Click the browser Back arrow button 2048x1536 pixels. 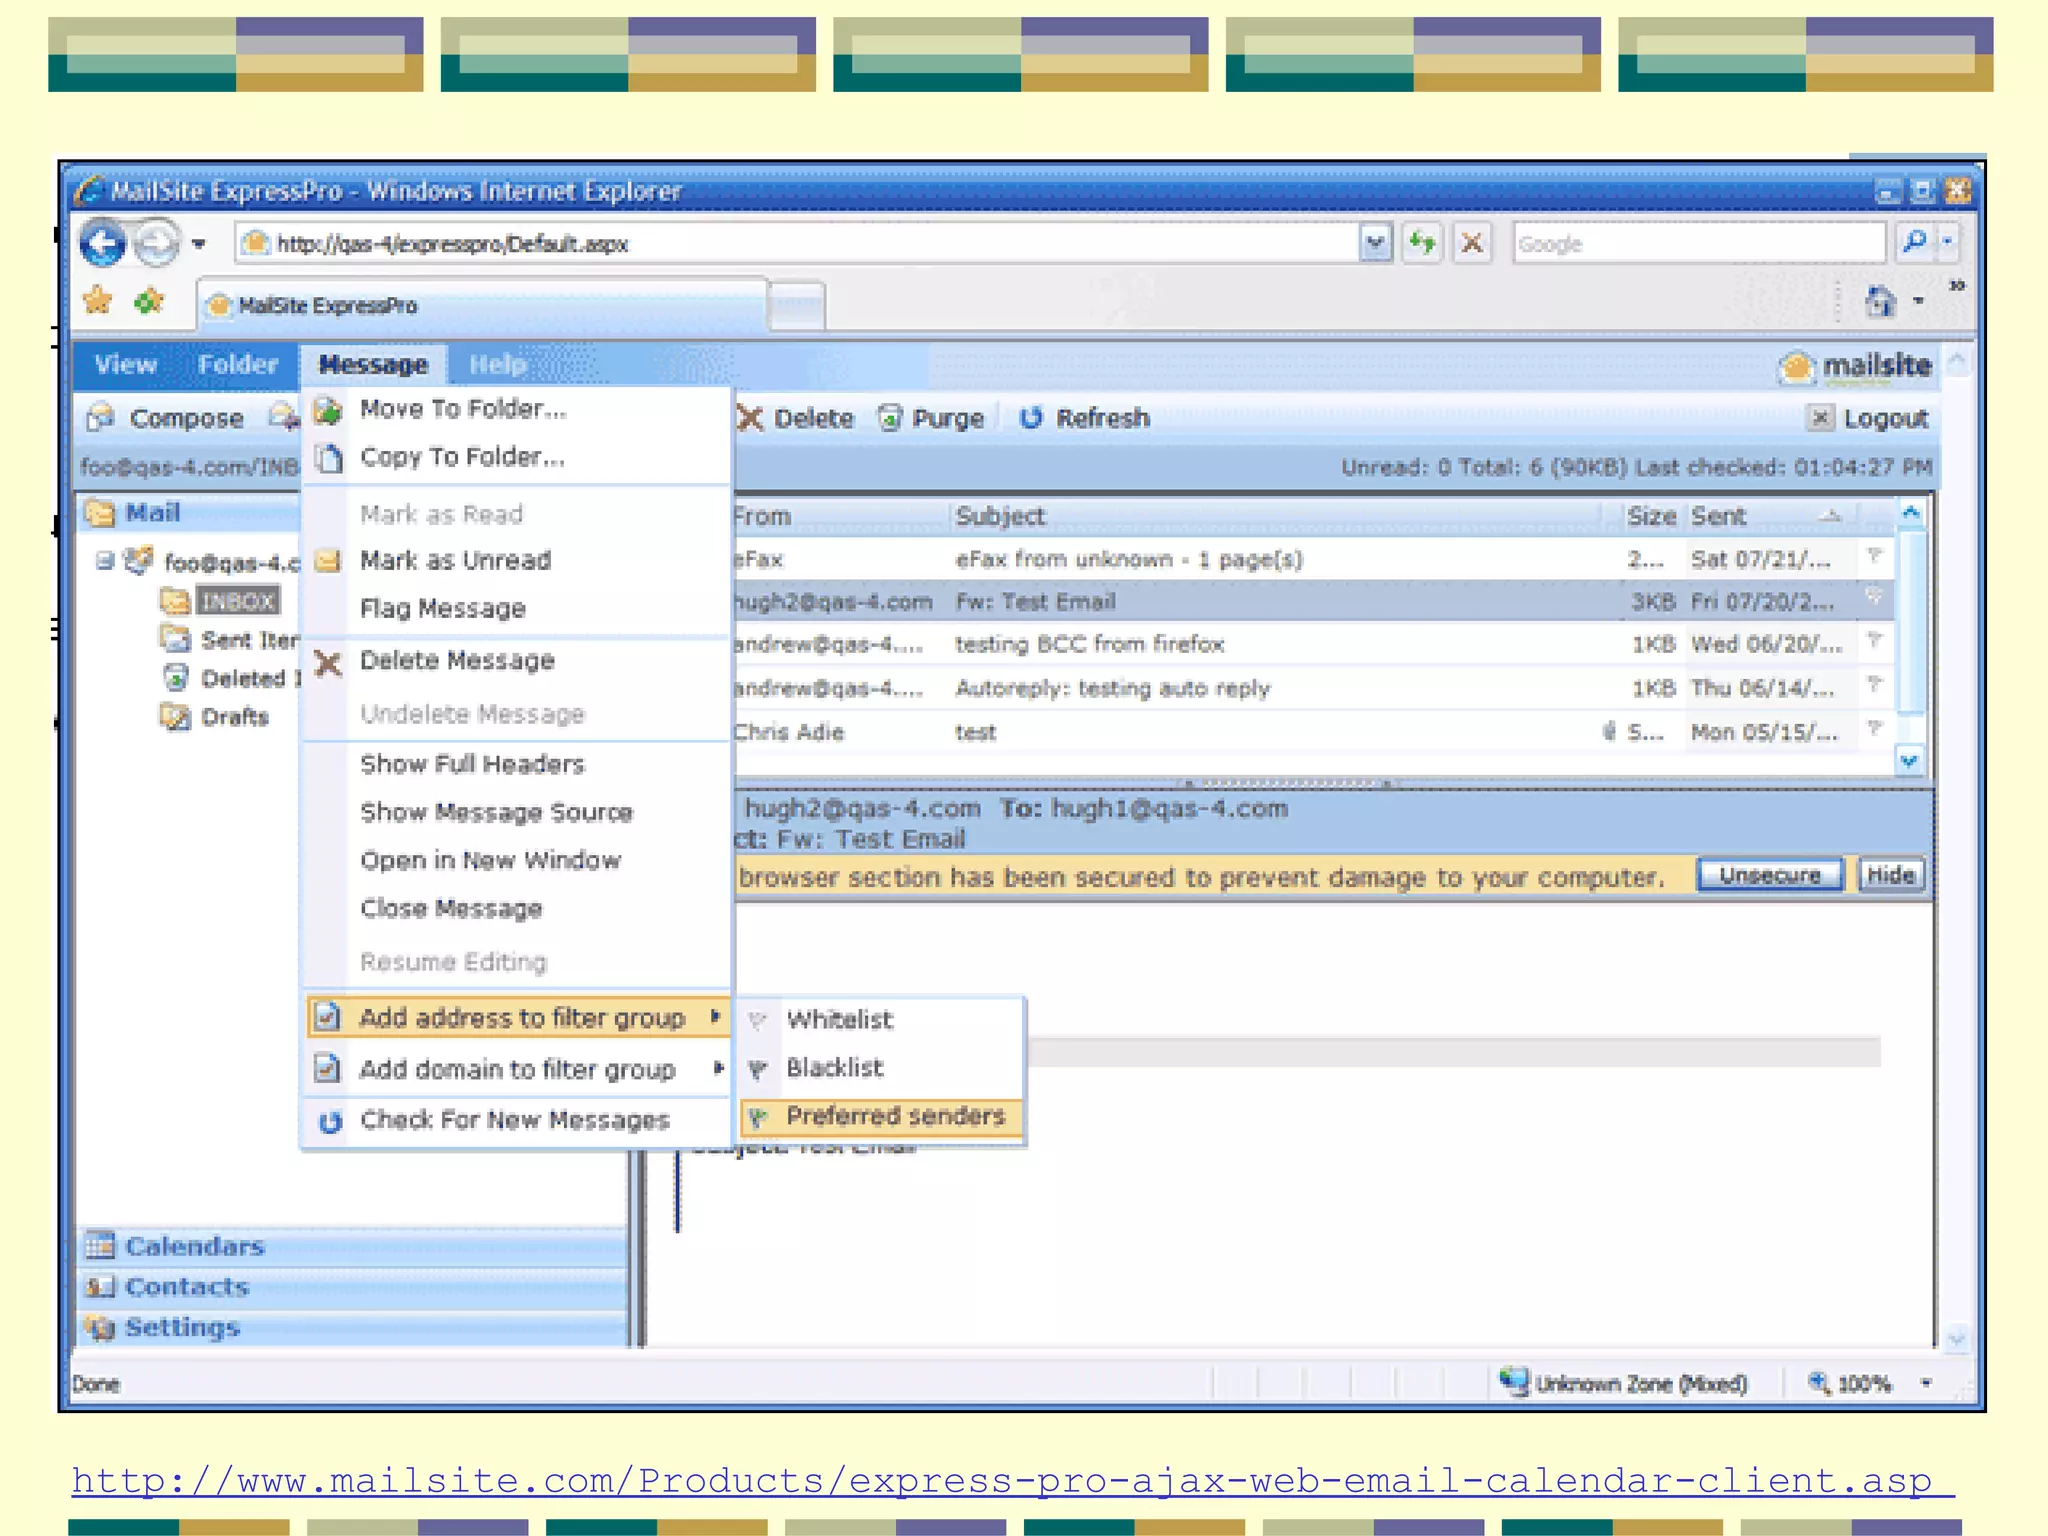coord(102,243)
